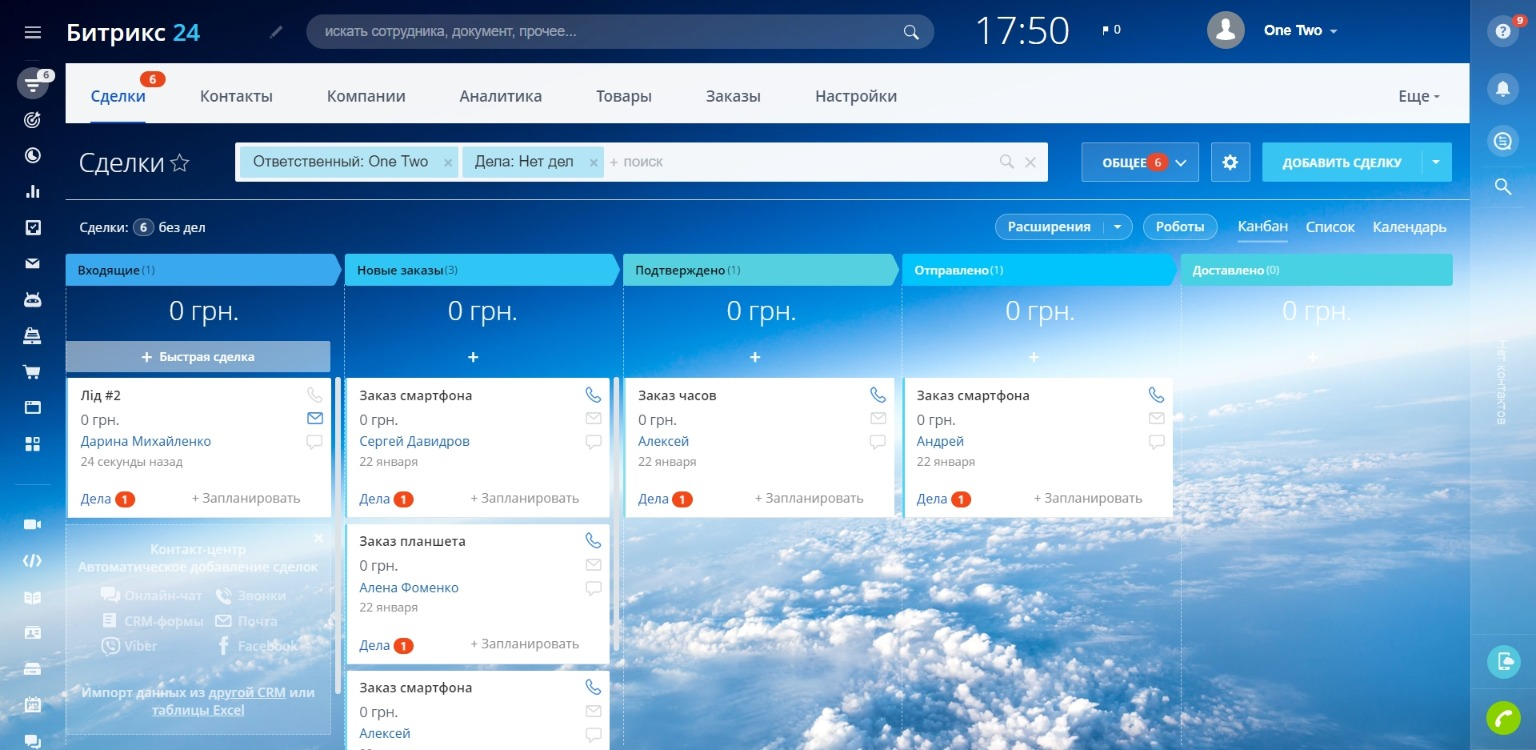The width and height of the screenshot is (1536, 750).
Task: Open the Еще menu dropdown
Action: (1419, 97)
